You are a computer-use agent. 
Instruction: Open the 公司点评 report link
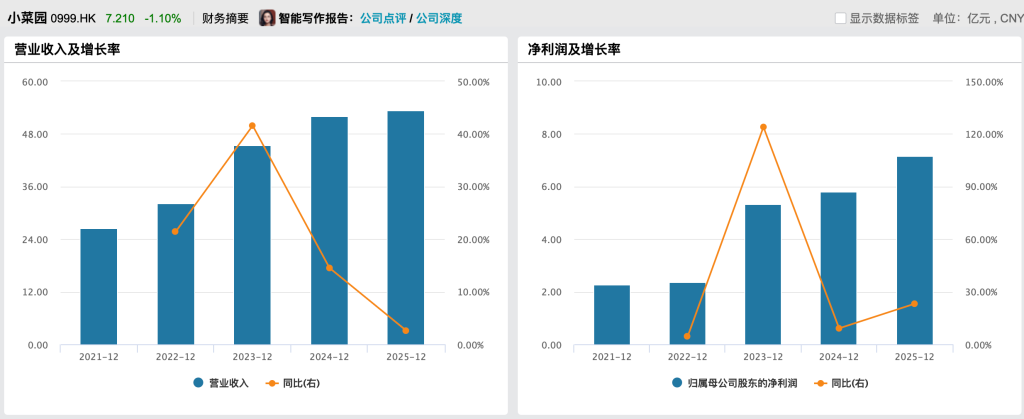tap(382, 18)
